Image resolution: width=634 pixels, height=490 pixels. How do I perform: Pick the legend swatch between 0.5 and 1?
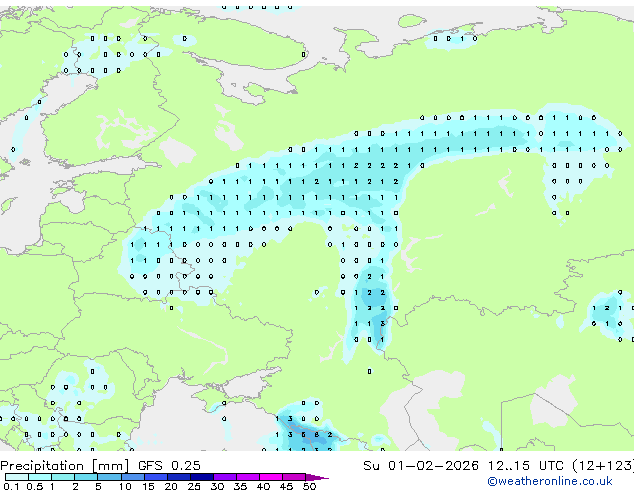tap(40, 477)
